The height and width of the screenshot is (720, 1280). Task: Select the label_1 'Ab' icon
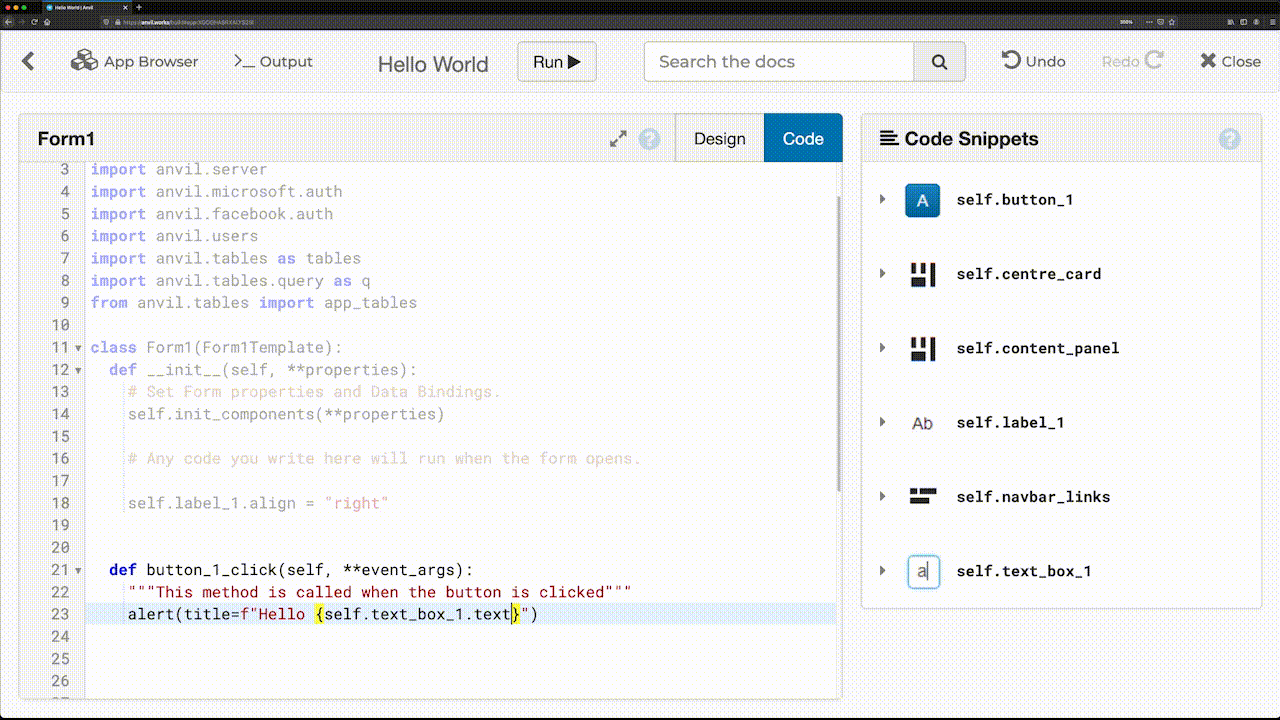[922, 422]
